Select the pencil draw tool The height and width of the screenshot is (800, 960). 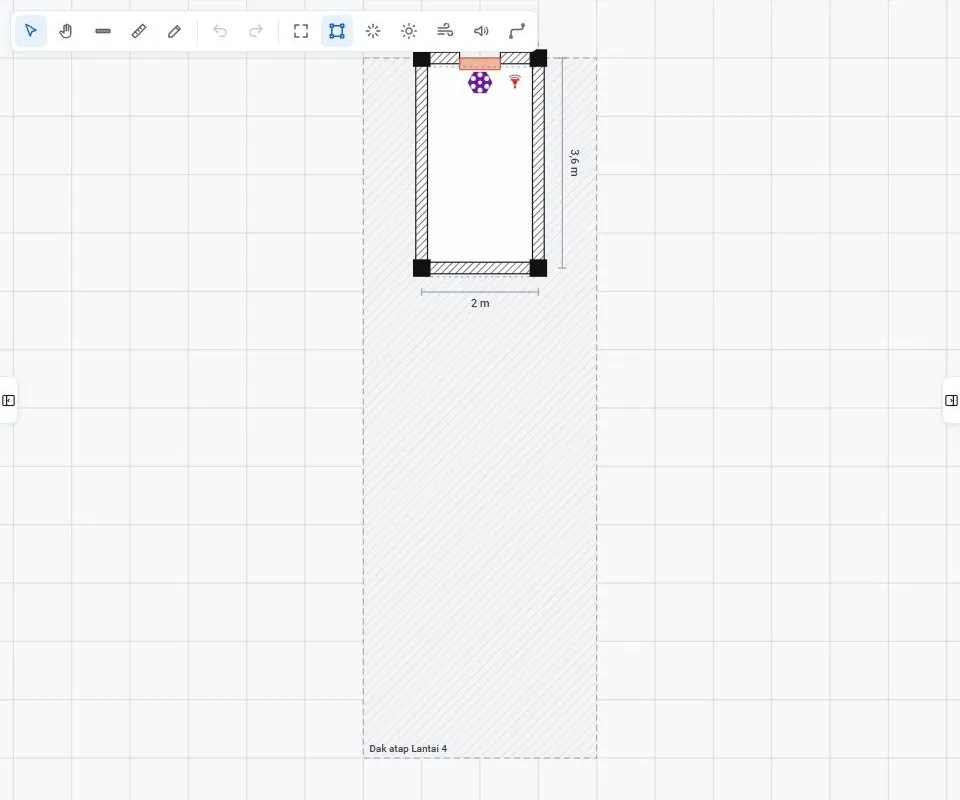coord(174,31)
